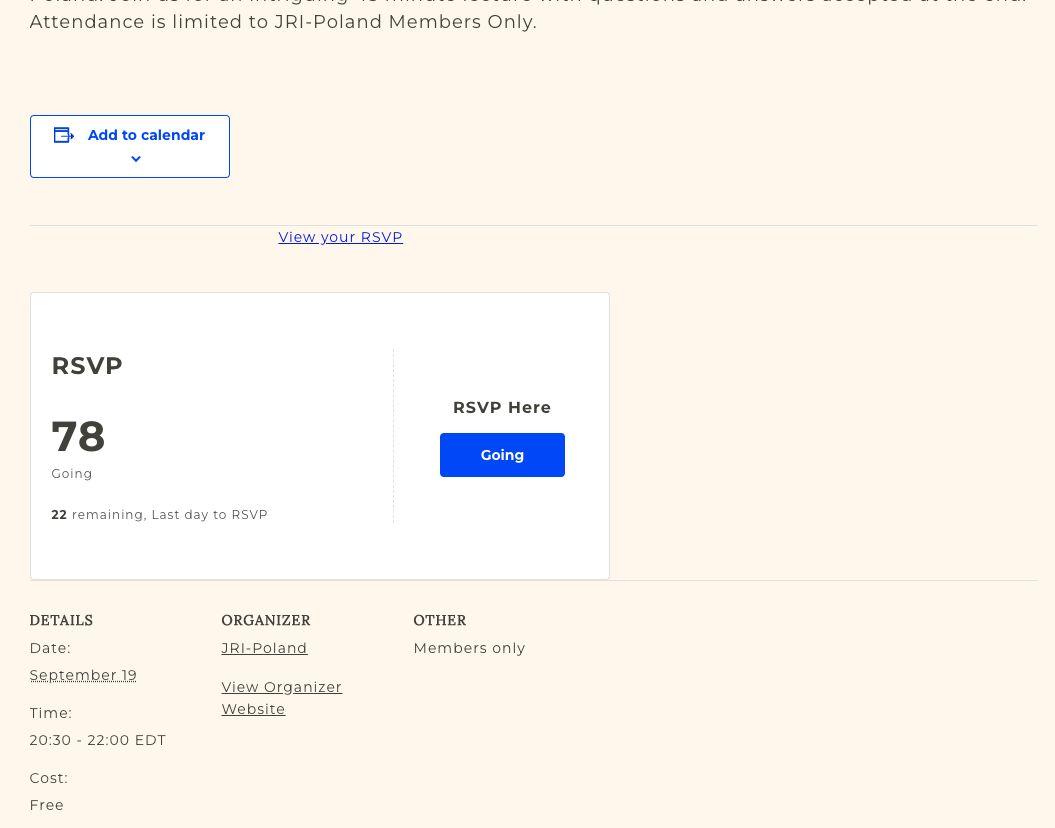1055x828 pixels.
Task: Click the 22 remaining text
Action: pyautogui.click(x=159, y=514)
